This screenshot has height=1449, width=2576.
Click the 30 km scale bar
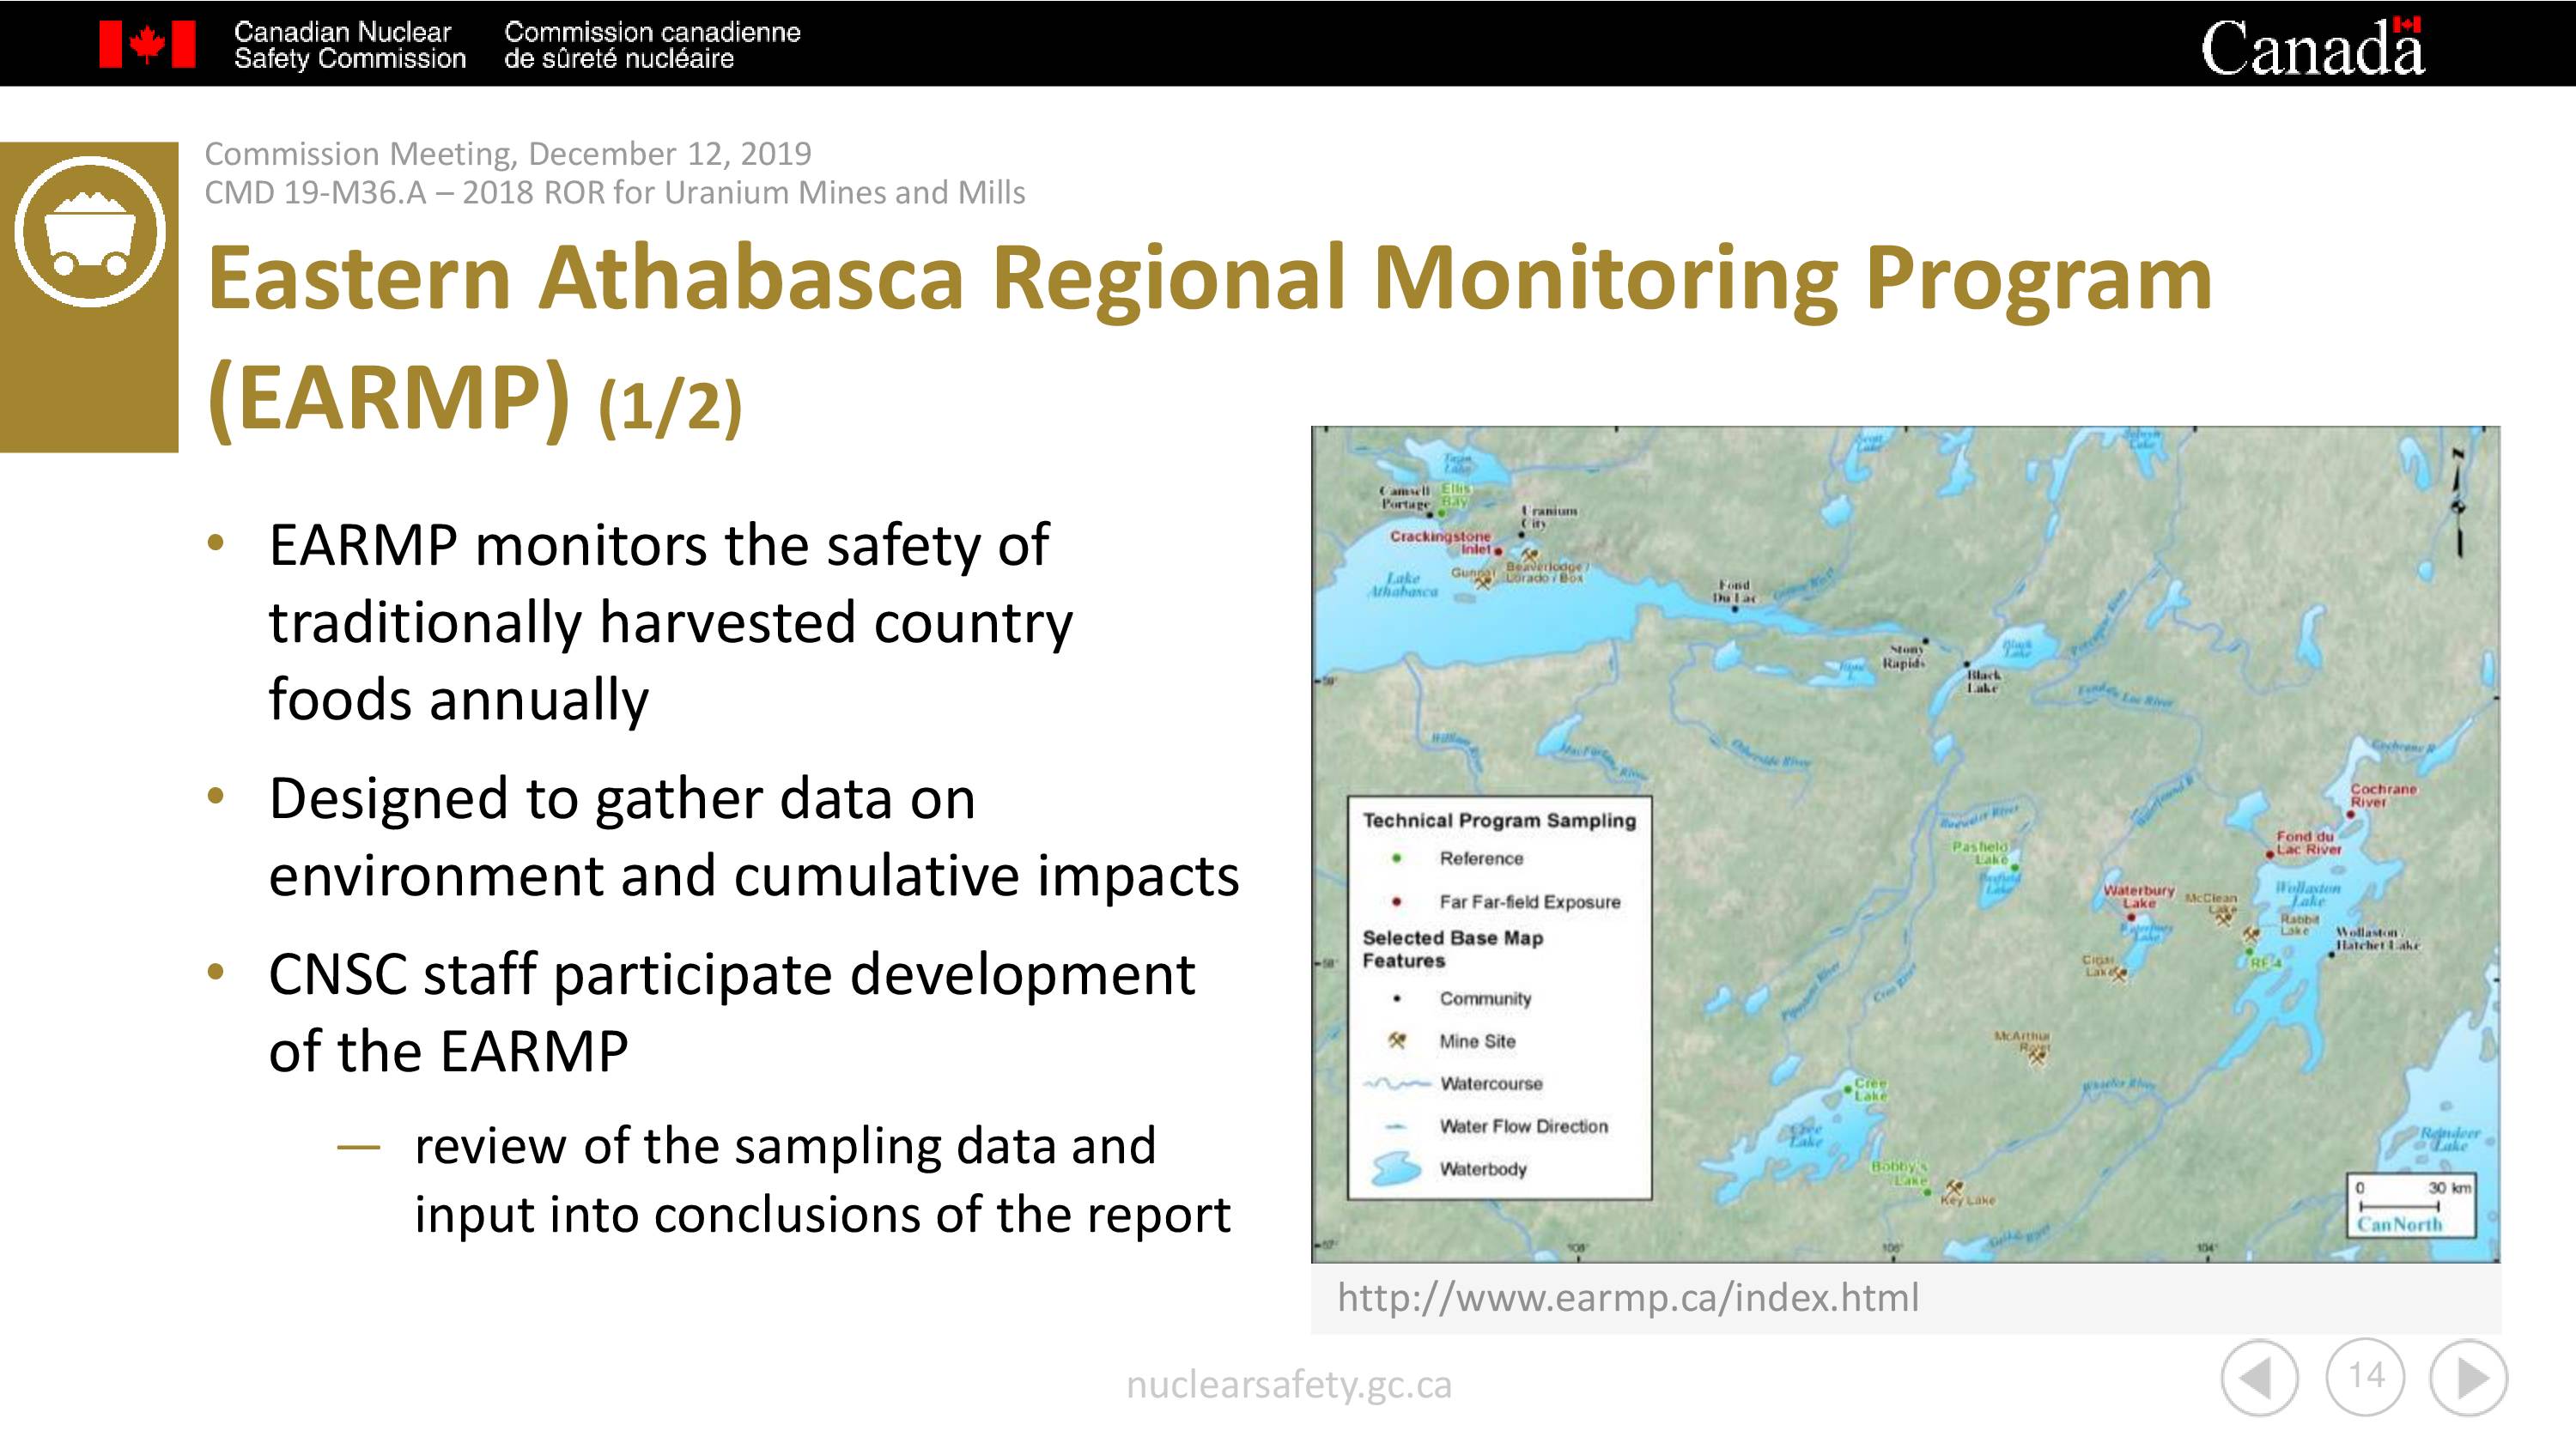tap(2411, 1198)
